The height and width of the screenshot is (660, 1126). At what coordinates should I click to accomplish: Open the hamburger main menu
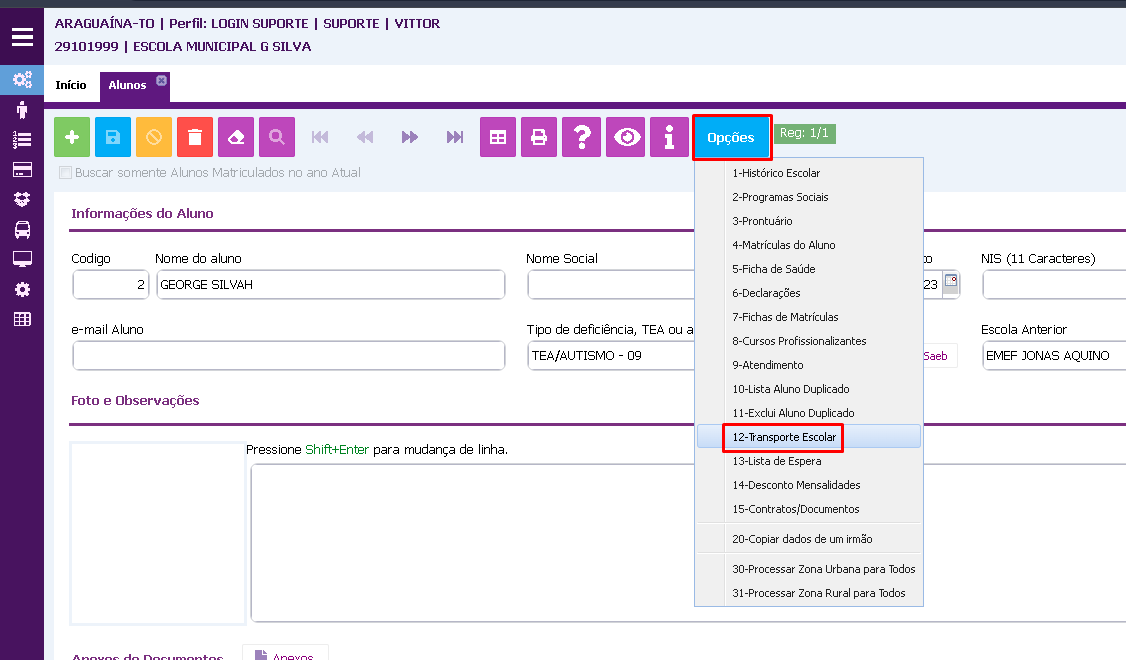(x=21, y=38)
